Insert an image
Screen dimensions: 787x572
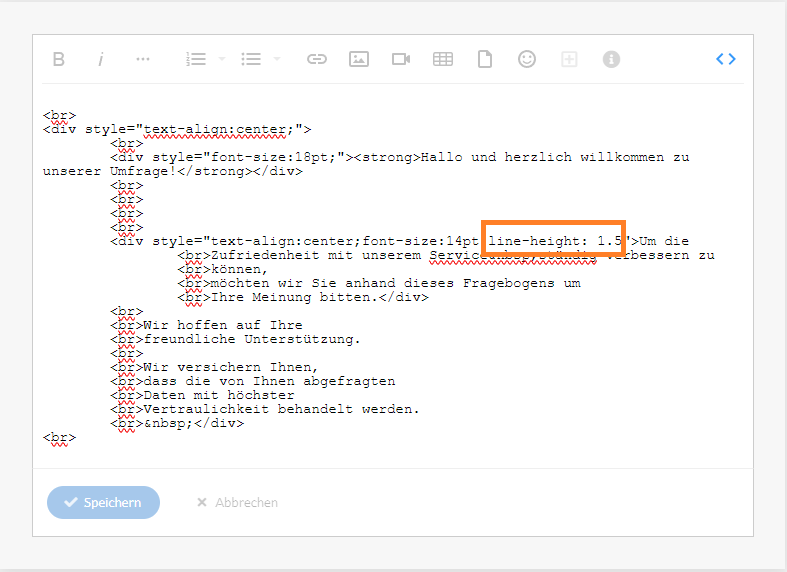pyautogui.click(x=359, y=59)
